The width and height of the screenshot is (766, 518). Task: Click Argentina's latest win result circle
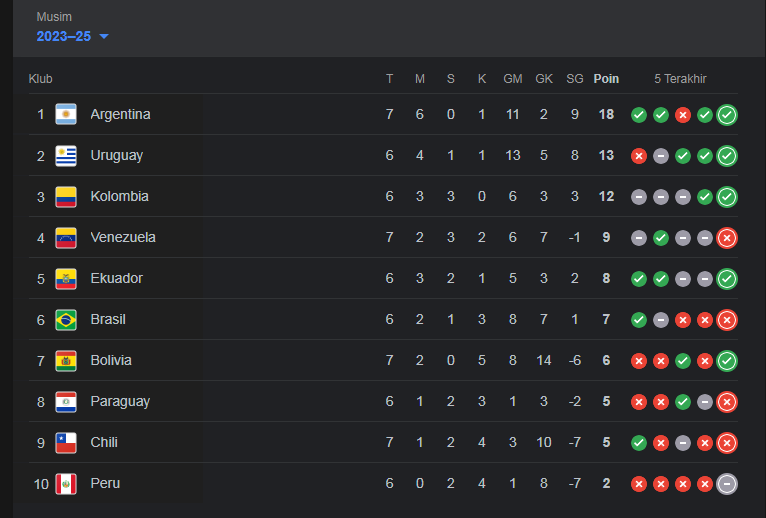coord(727,115)
